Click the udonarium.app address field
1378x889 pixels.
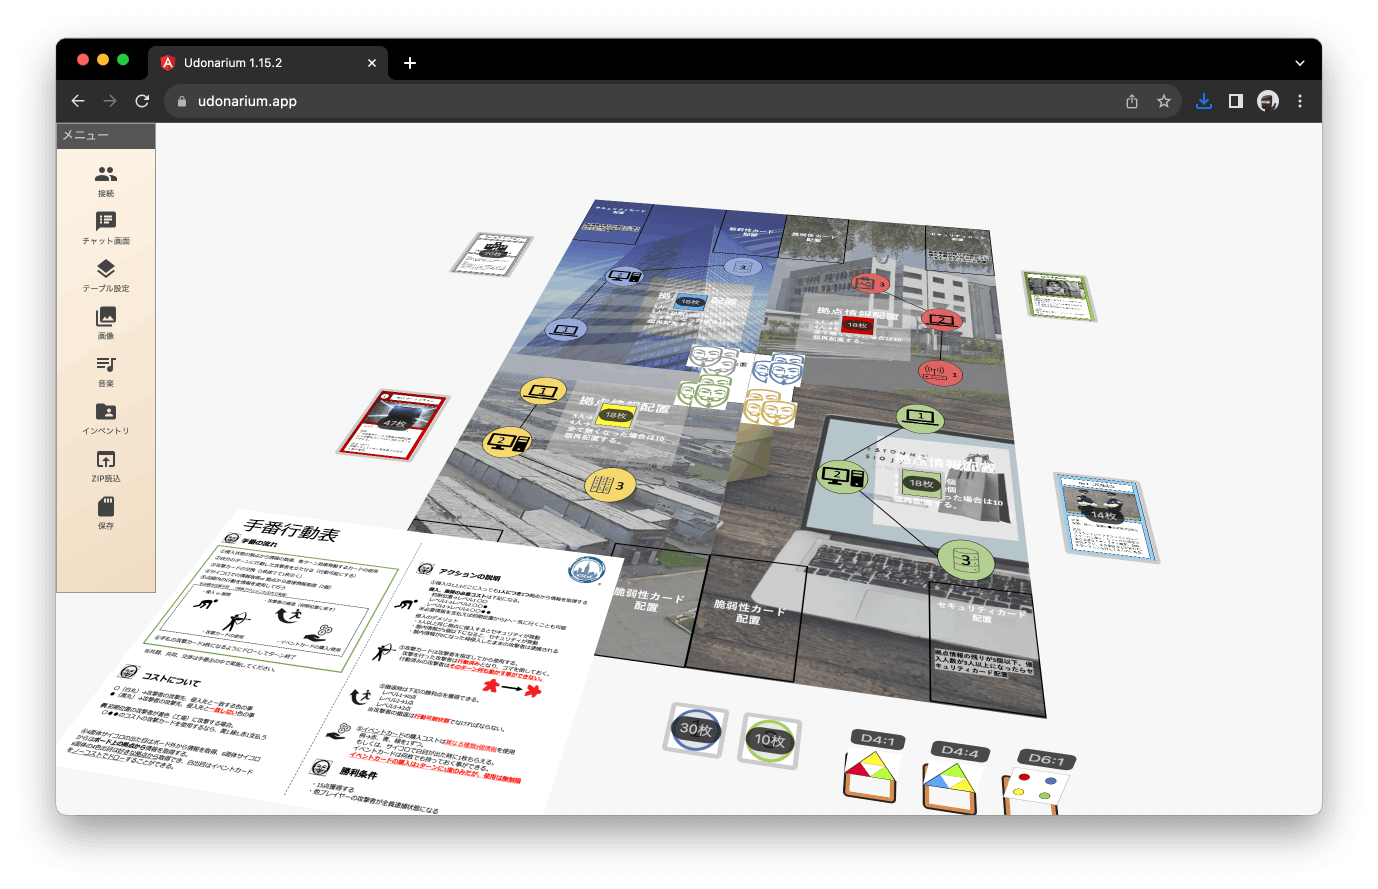(640, 101)
